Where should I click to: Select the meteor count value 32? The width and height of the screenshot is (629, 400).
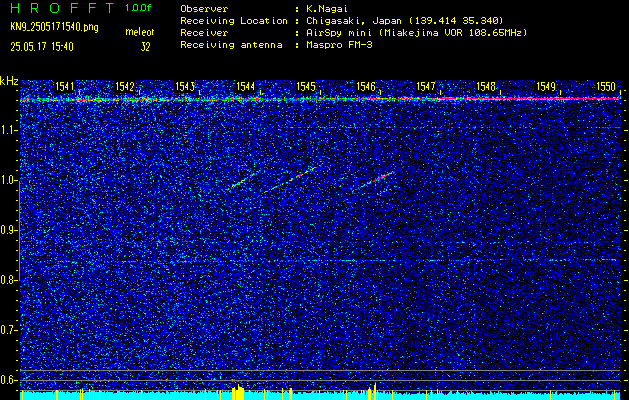tap(145, 47)
